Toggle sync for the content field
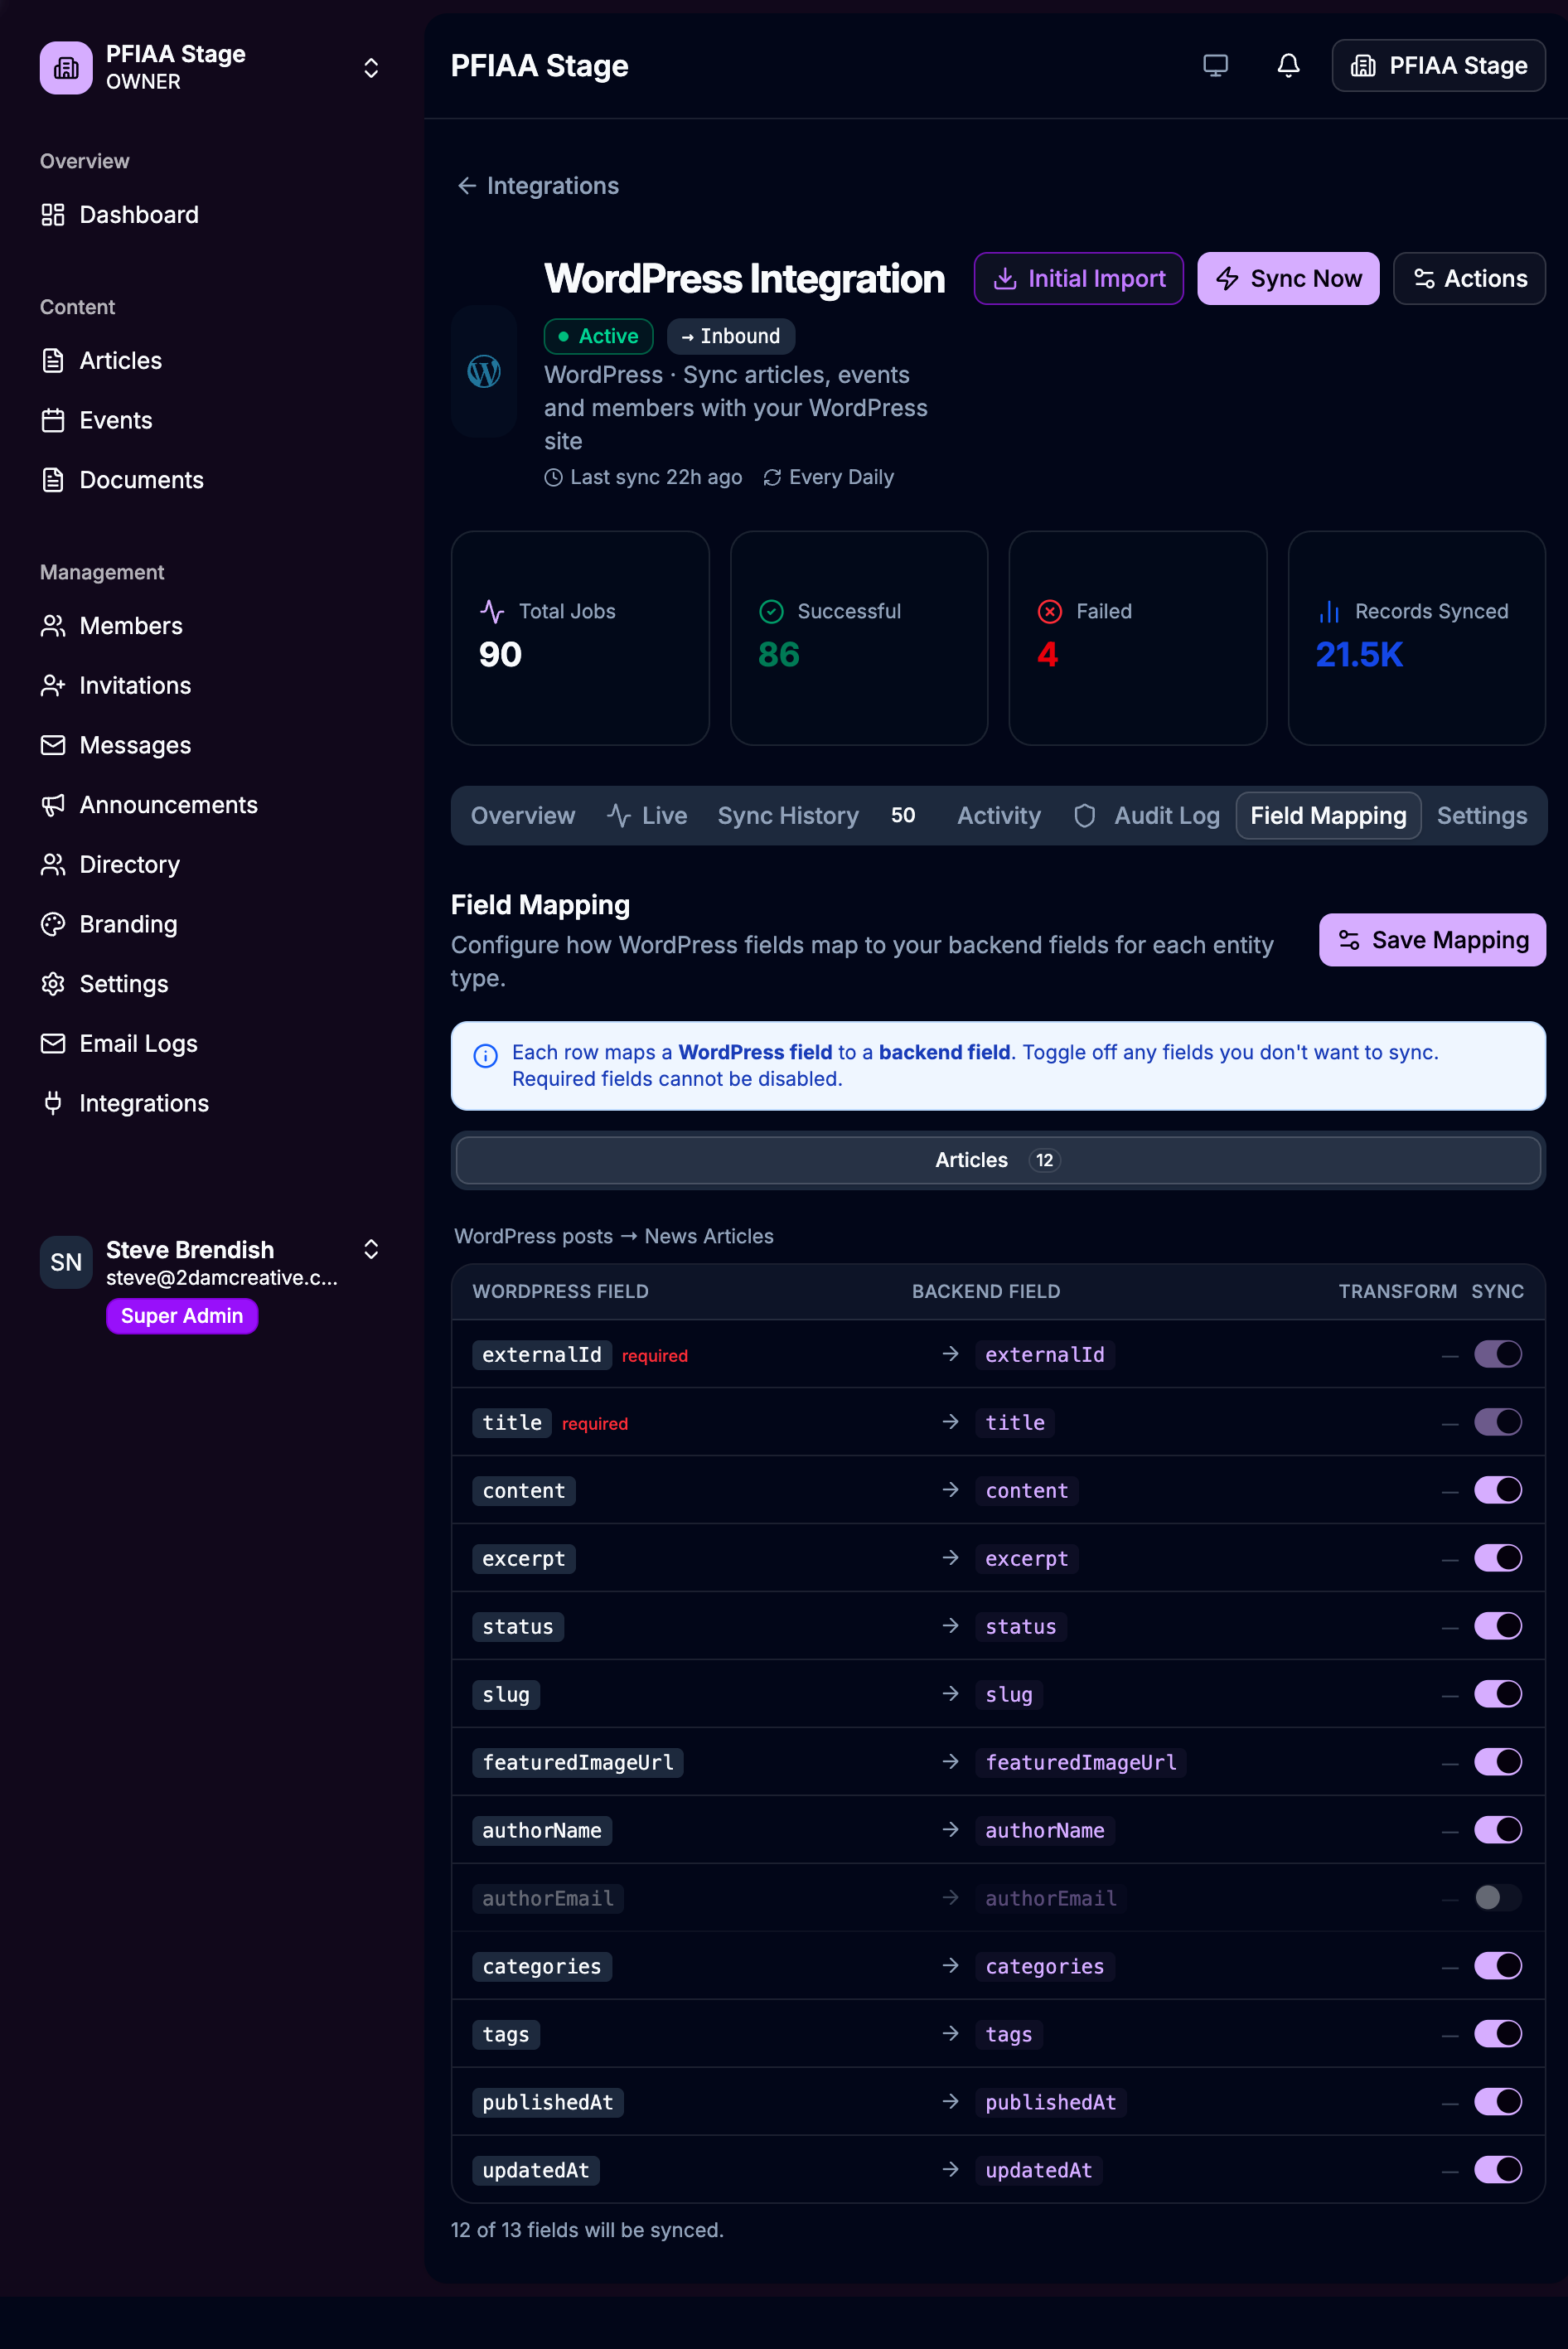 click(1497, 1490)
